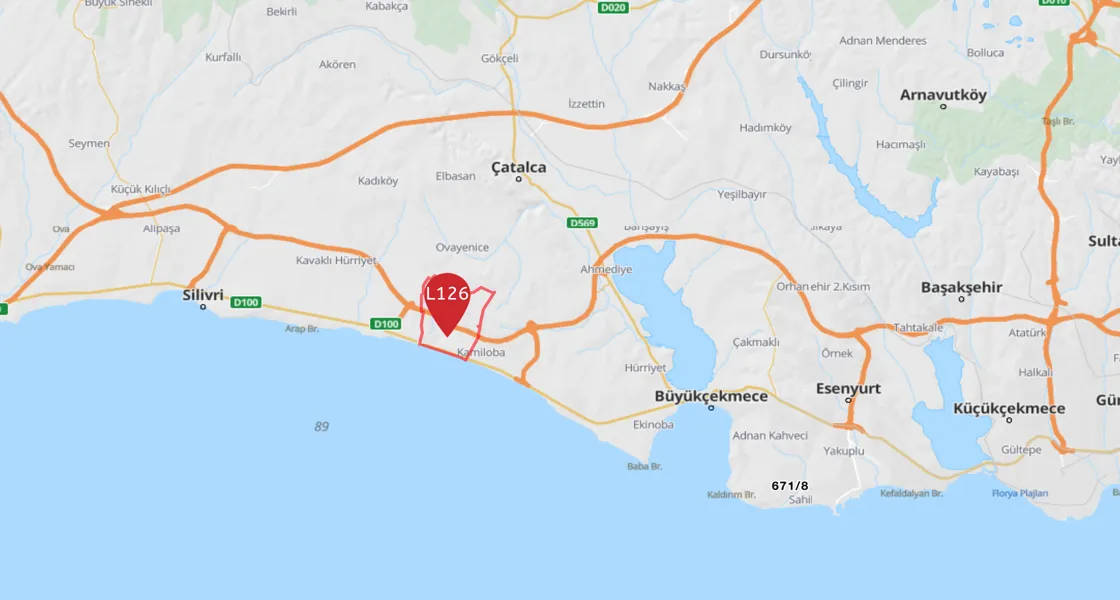This screenshot has height=600, width=1120.
Task: Click the Hadımköy place label
Action: [x=765, y=128]
